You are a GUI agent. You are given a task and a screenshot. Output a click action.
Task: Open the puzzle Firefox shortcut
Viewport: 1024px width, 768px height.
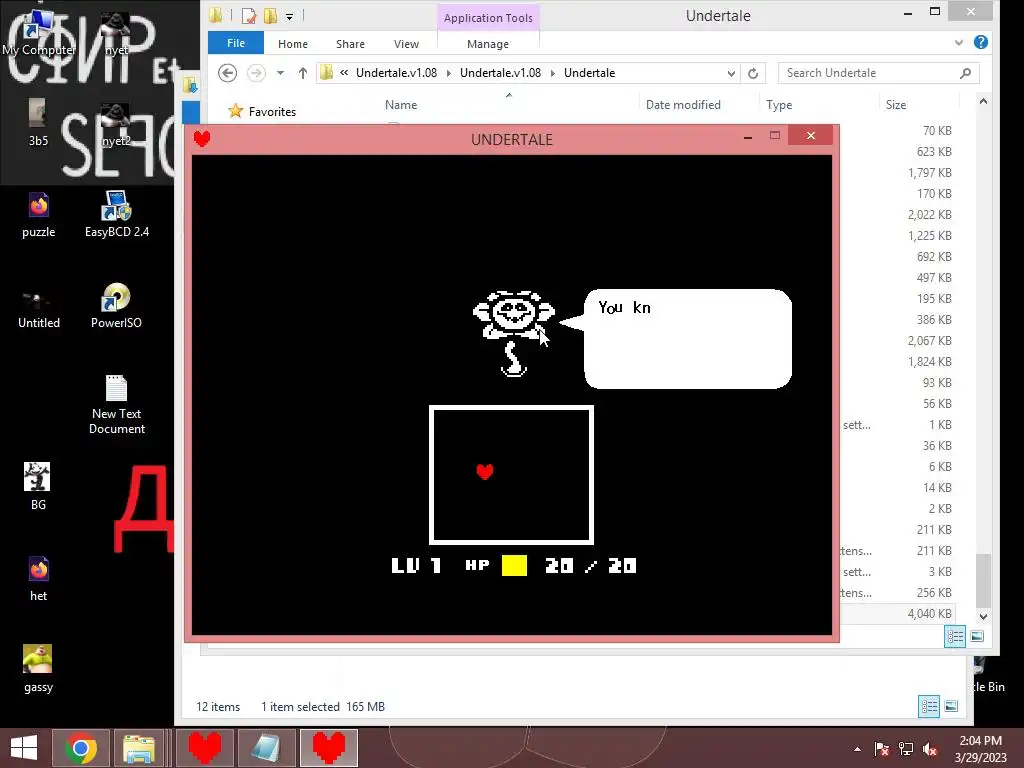(x=38, y=216)
